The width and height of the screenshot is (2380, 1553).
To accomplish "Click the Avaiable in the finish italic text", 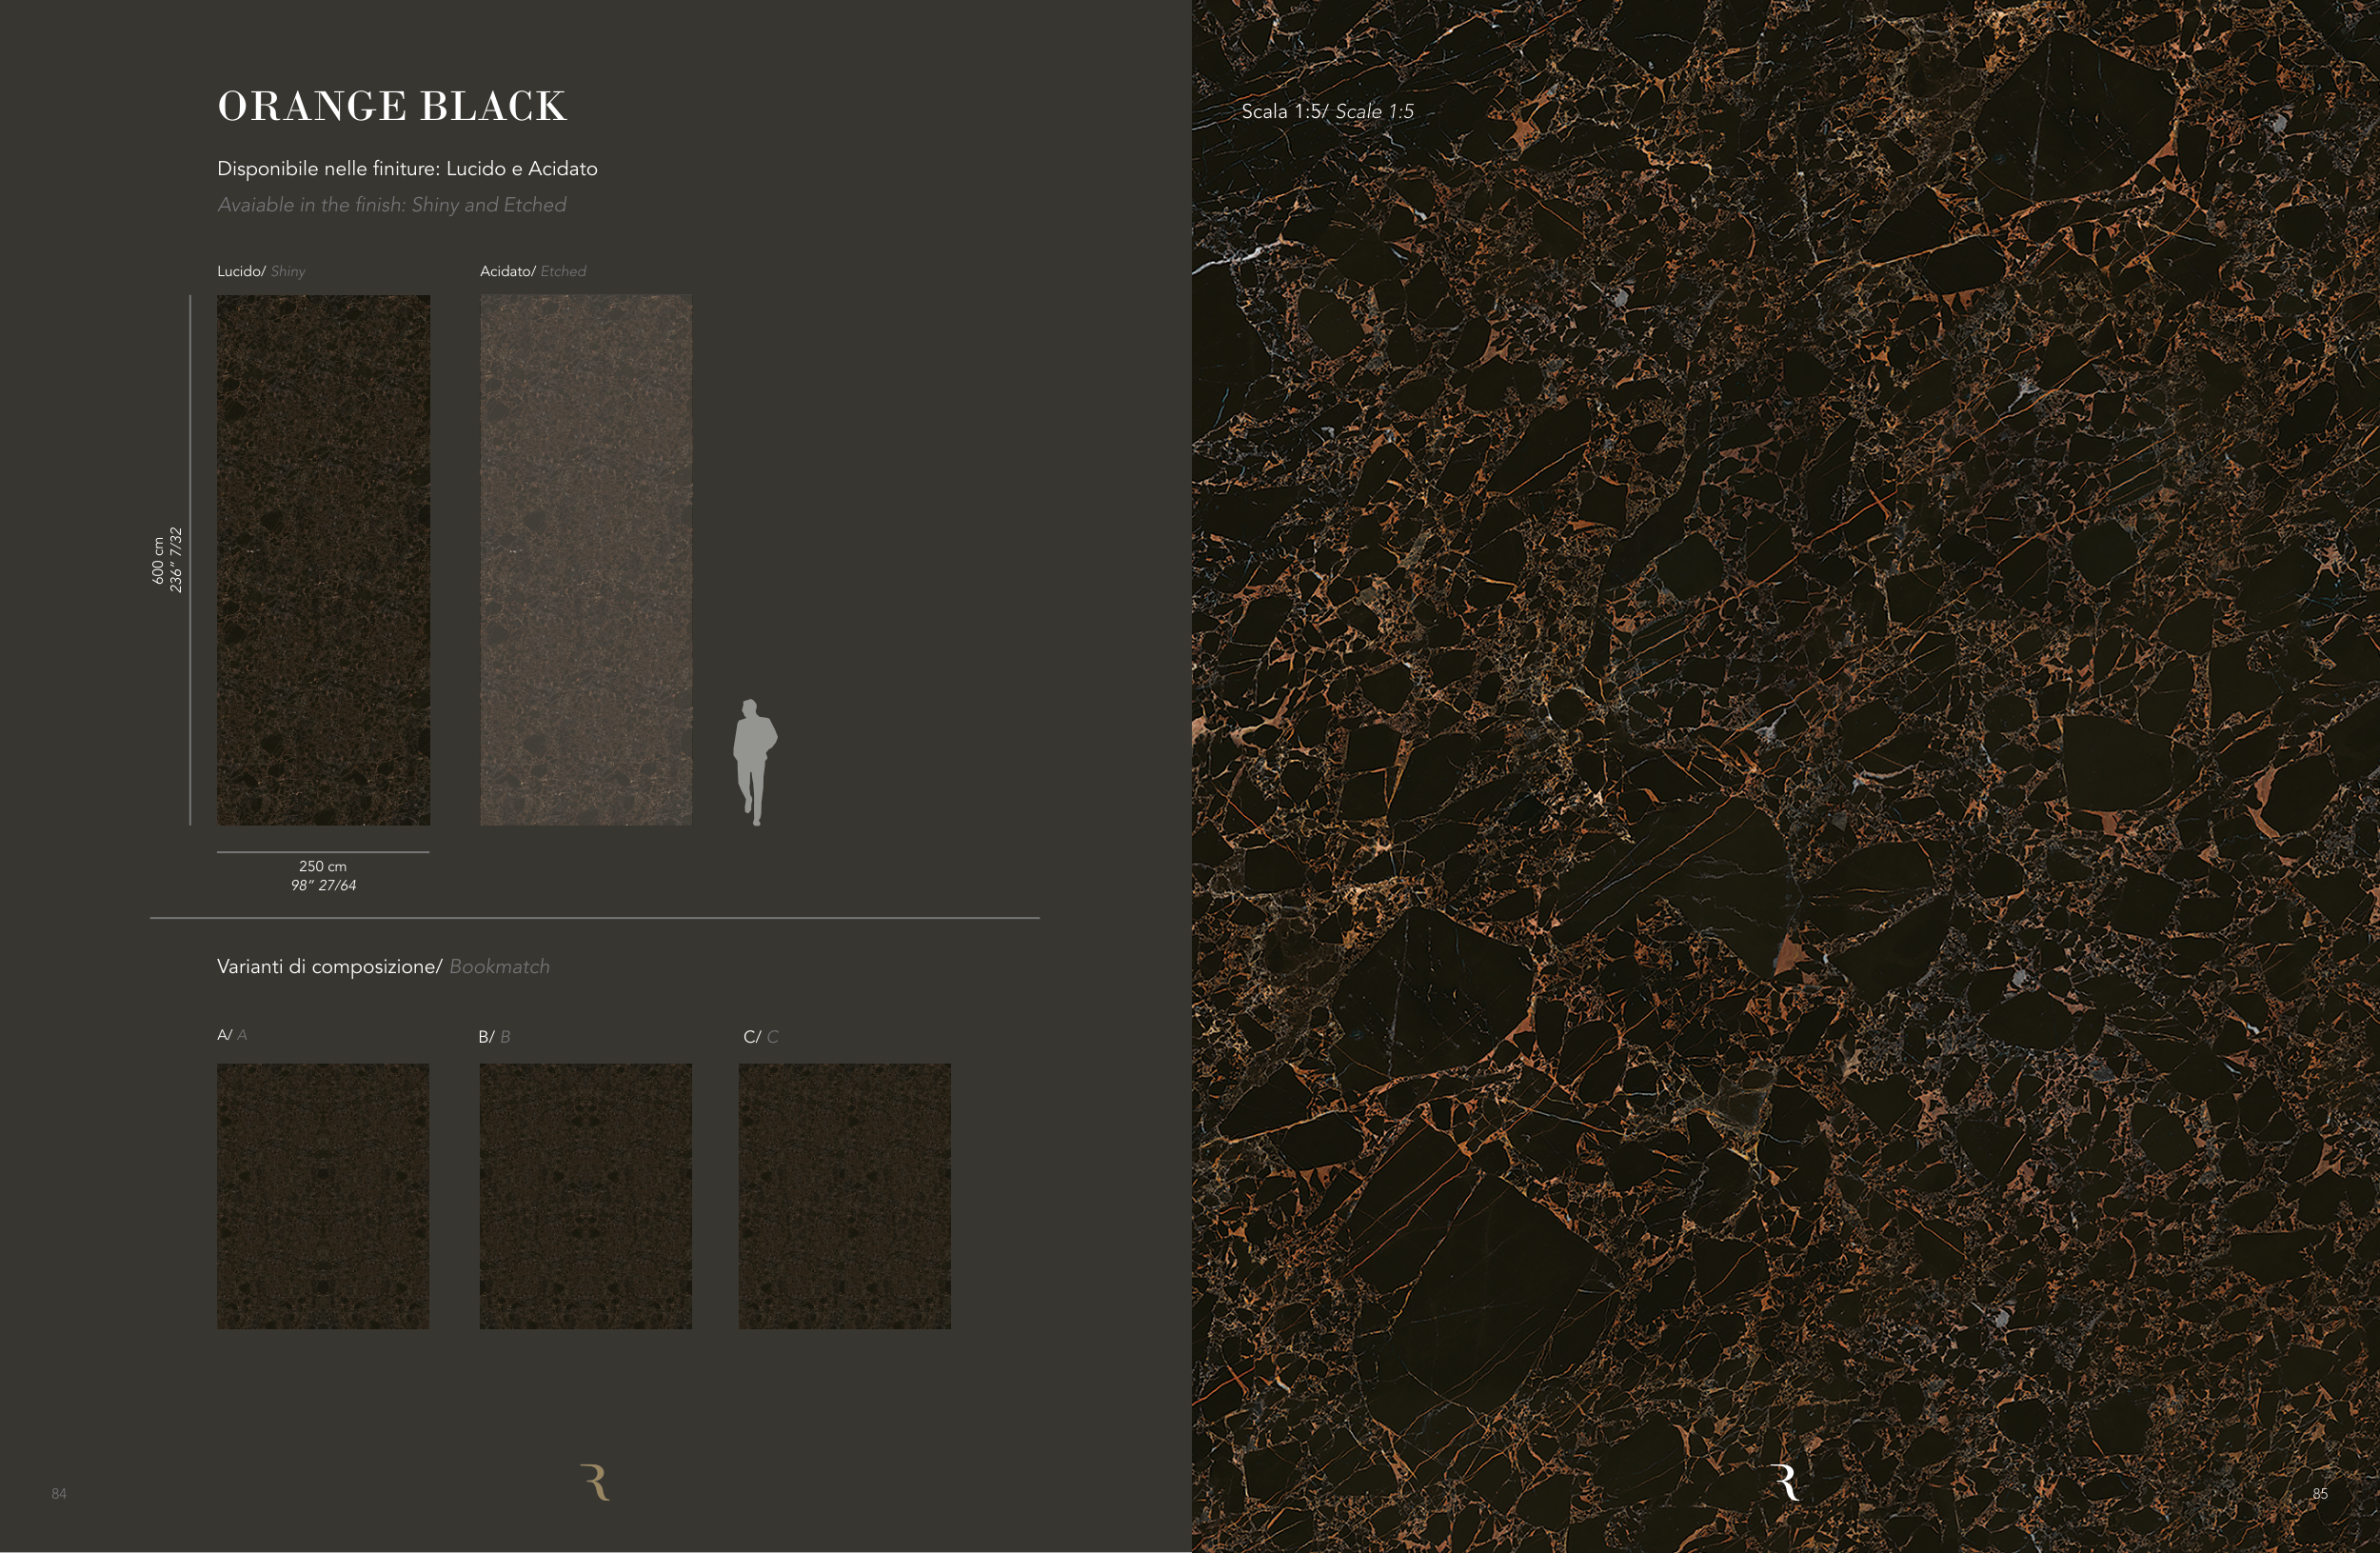I will coord(392,205).
